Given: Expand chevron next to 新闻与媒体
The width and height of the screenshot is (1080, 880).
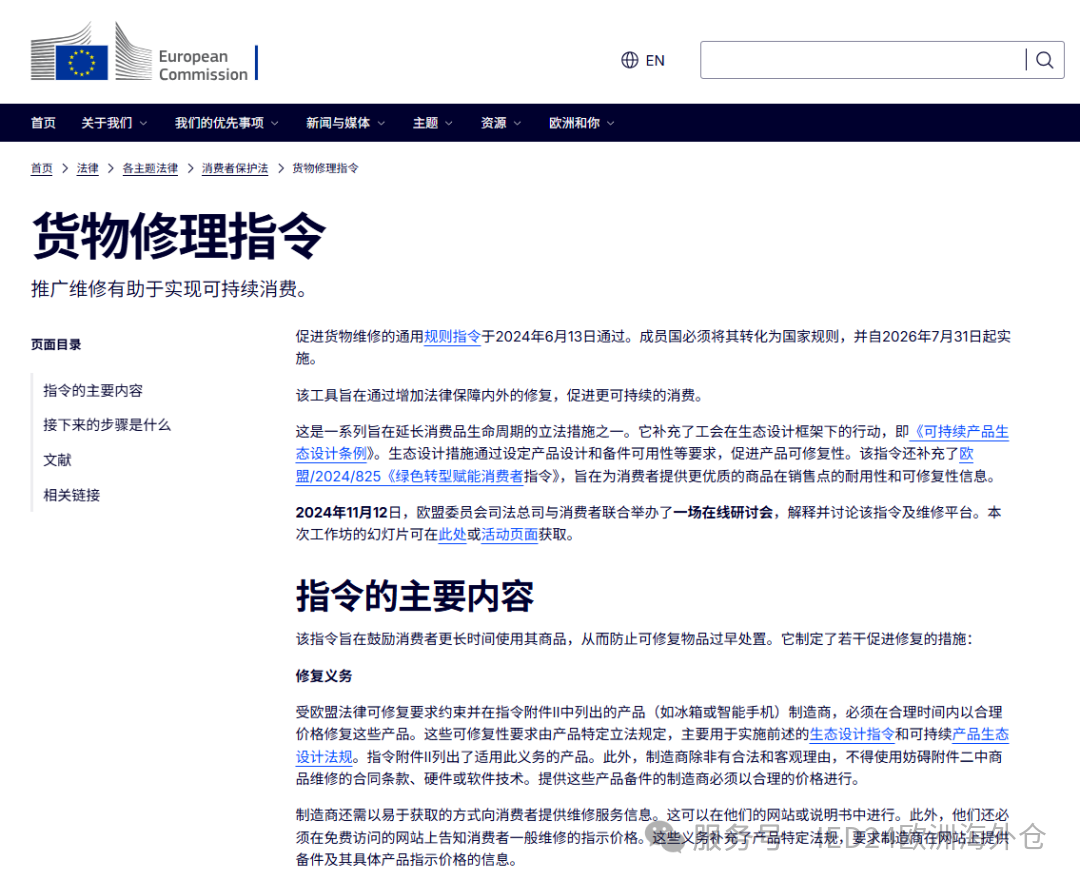Looking at the screenshot, I should point(382,123).
